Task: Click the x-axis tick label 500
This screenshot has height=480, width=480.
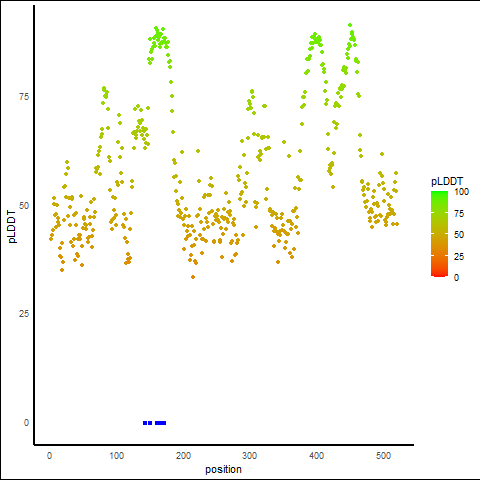Action: coord(383,456)
